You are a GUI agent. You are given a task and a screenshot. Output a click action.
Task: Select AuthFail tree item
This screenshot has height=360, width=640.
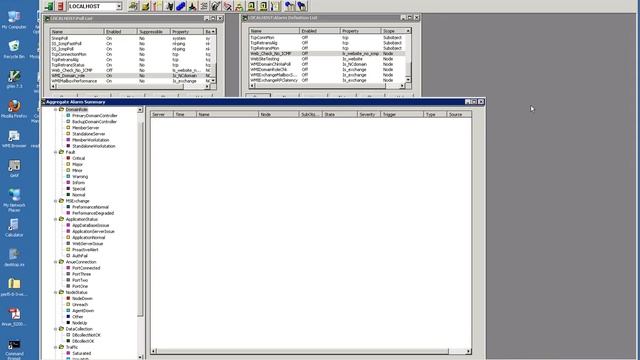click(80, 256)
